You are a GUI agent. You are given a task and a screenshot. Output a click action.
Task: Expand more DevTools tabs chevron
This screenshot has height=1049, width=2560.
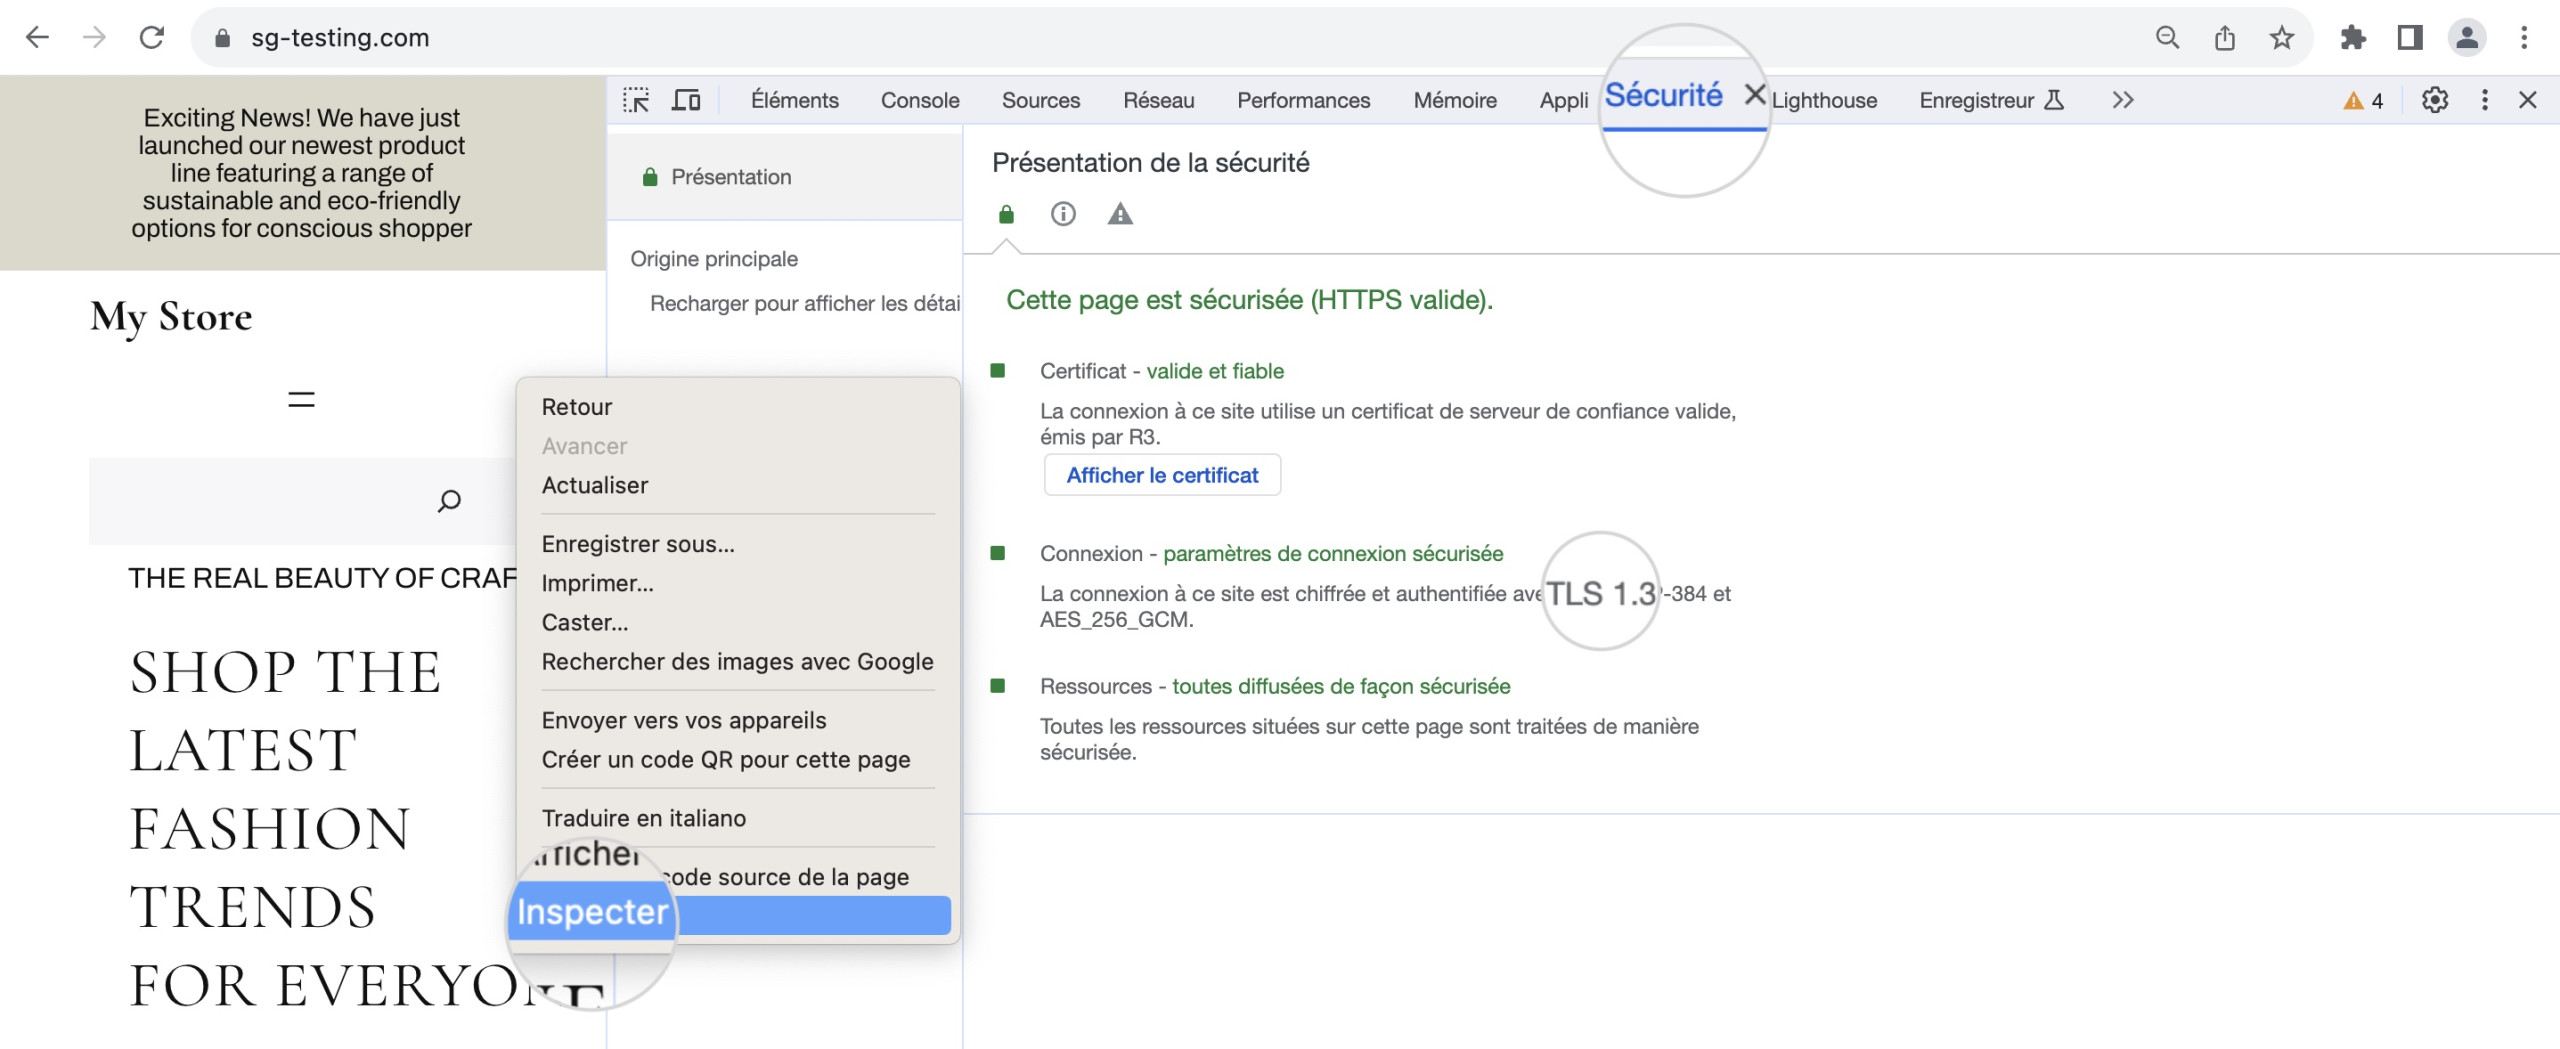coord(2123,100)
